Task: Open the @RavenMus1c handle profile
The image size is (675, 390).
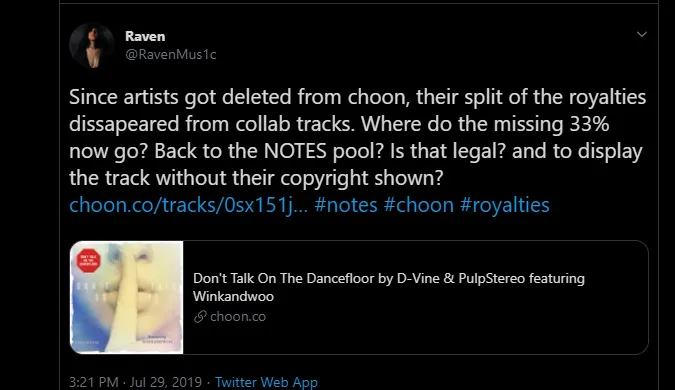Action: coord(170,54)
